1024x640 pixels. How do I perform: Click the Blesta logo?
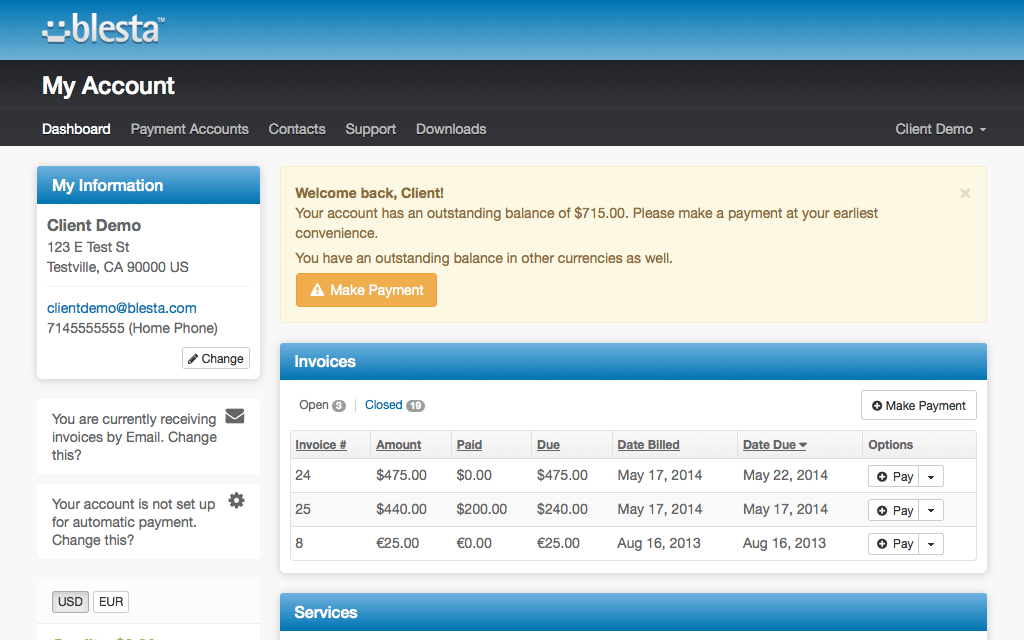tap(103, 29)
